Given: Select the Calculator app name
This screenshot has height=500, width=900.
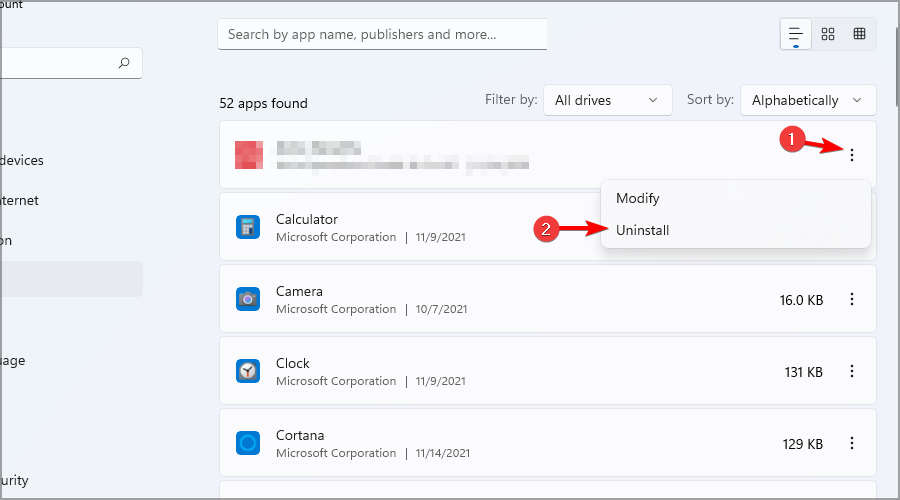Looking at the screenshot, I should [x=307, y=219].
